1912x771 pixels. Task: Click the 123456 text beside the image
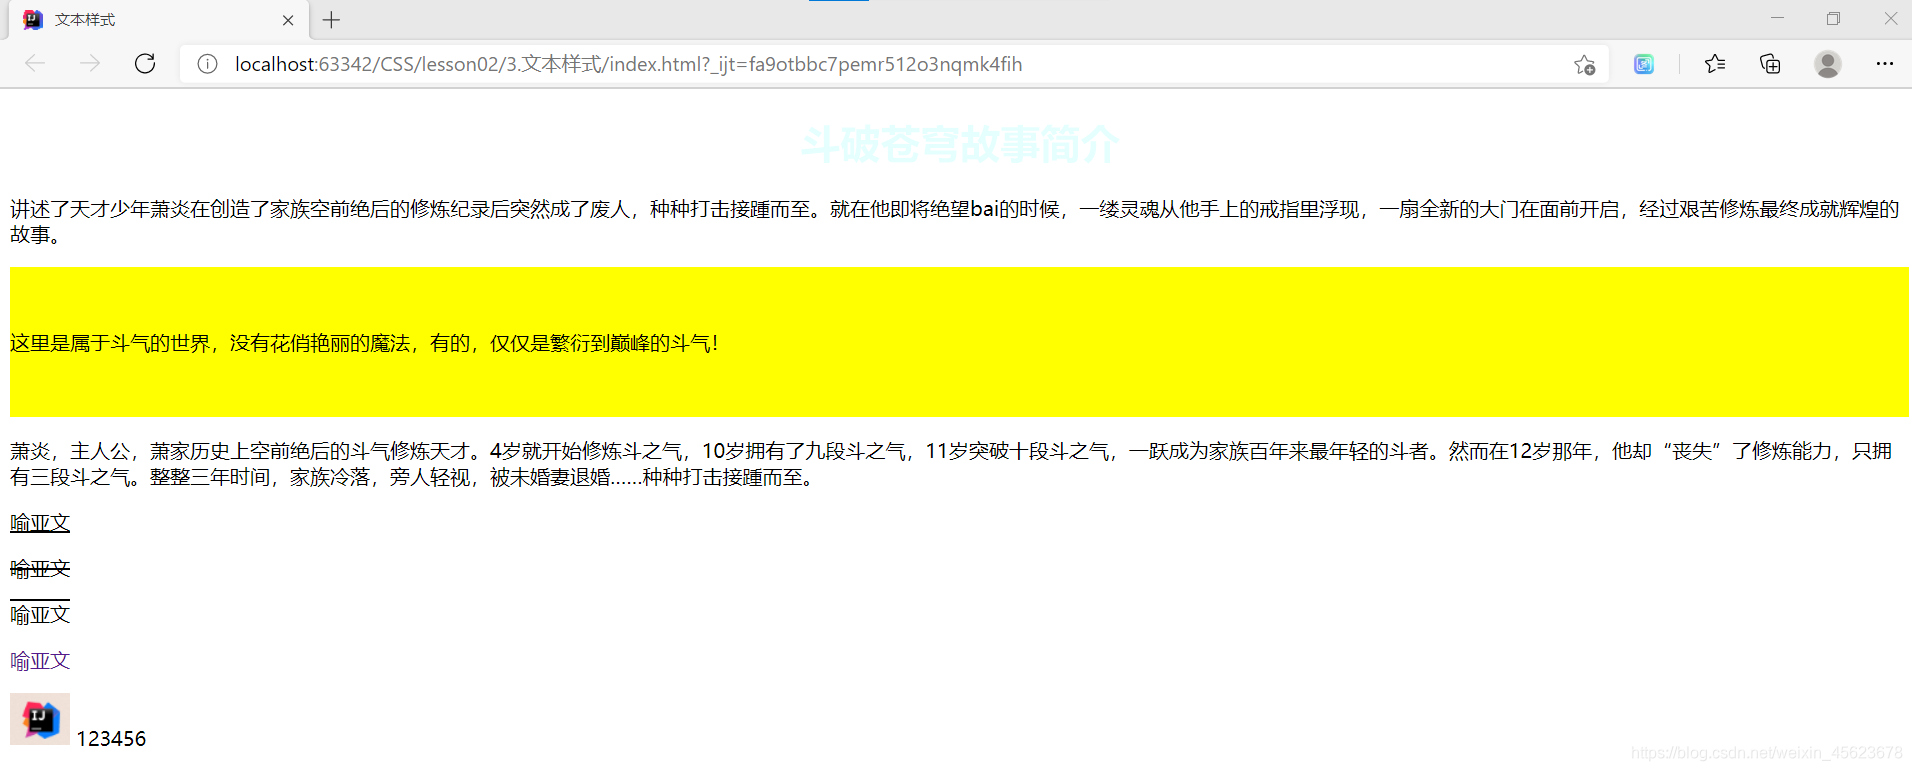(x=111, y=739)
